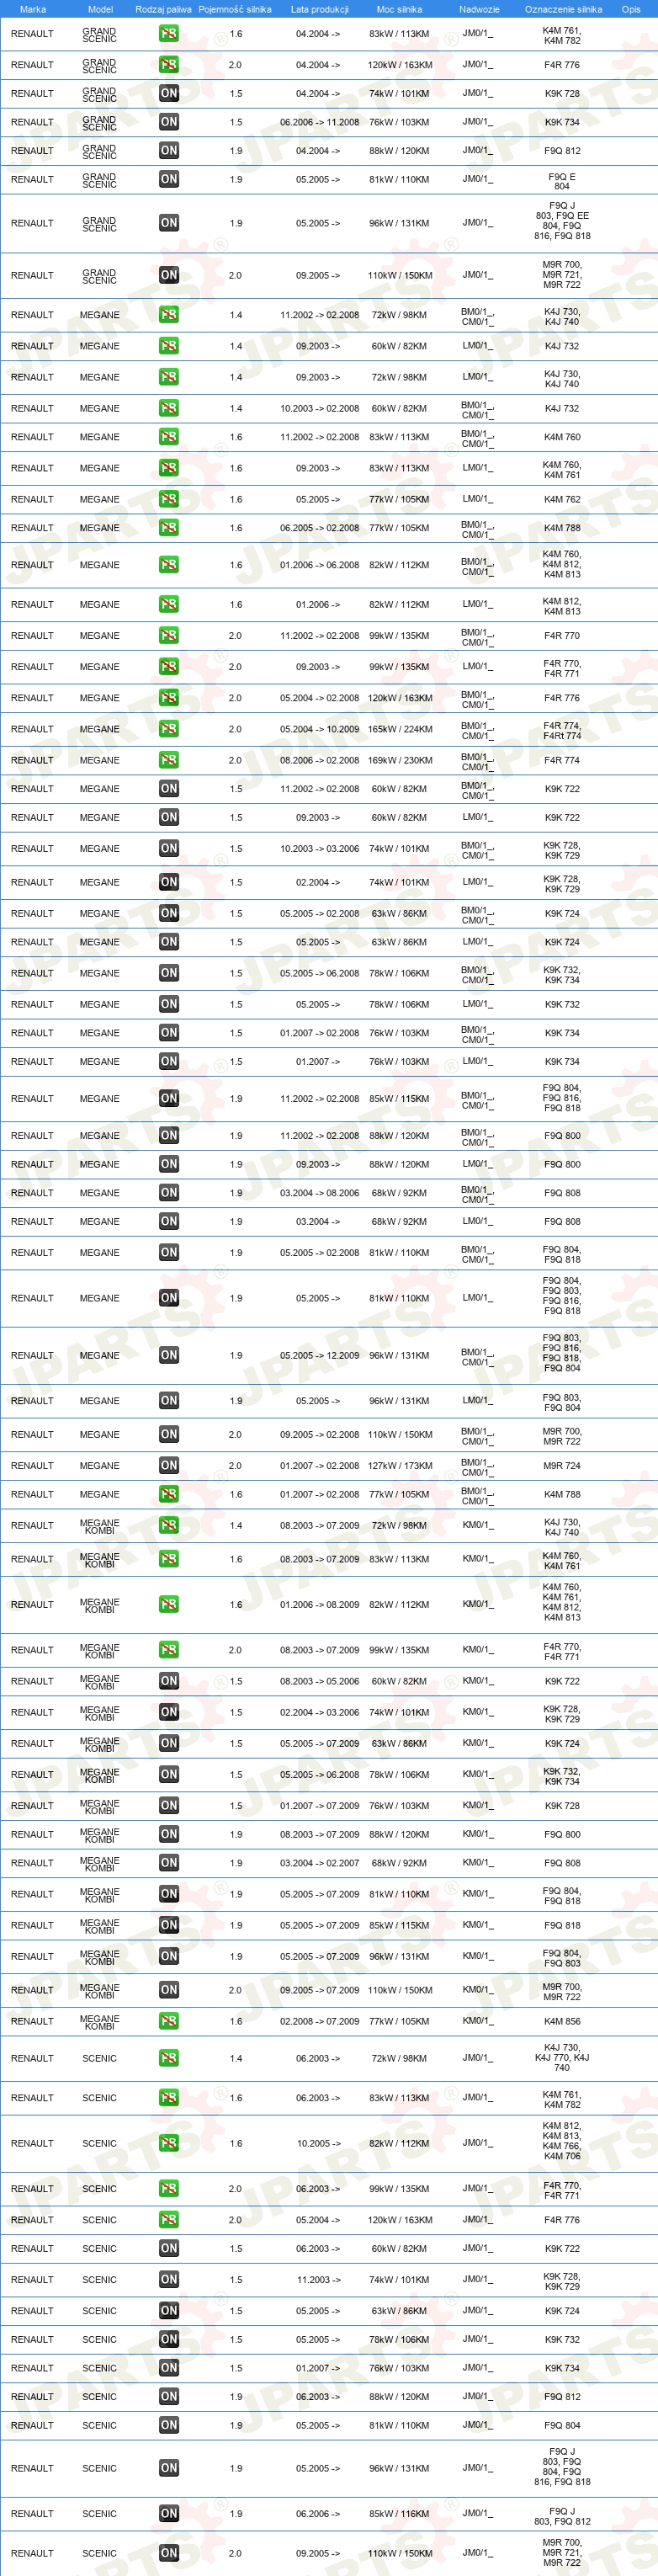The width and height of the screenshot is (658, 2576).
Task: Click the 'F9Q E 804' engine code cell
Action: pyautogui.click(x=562, y=181)
